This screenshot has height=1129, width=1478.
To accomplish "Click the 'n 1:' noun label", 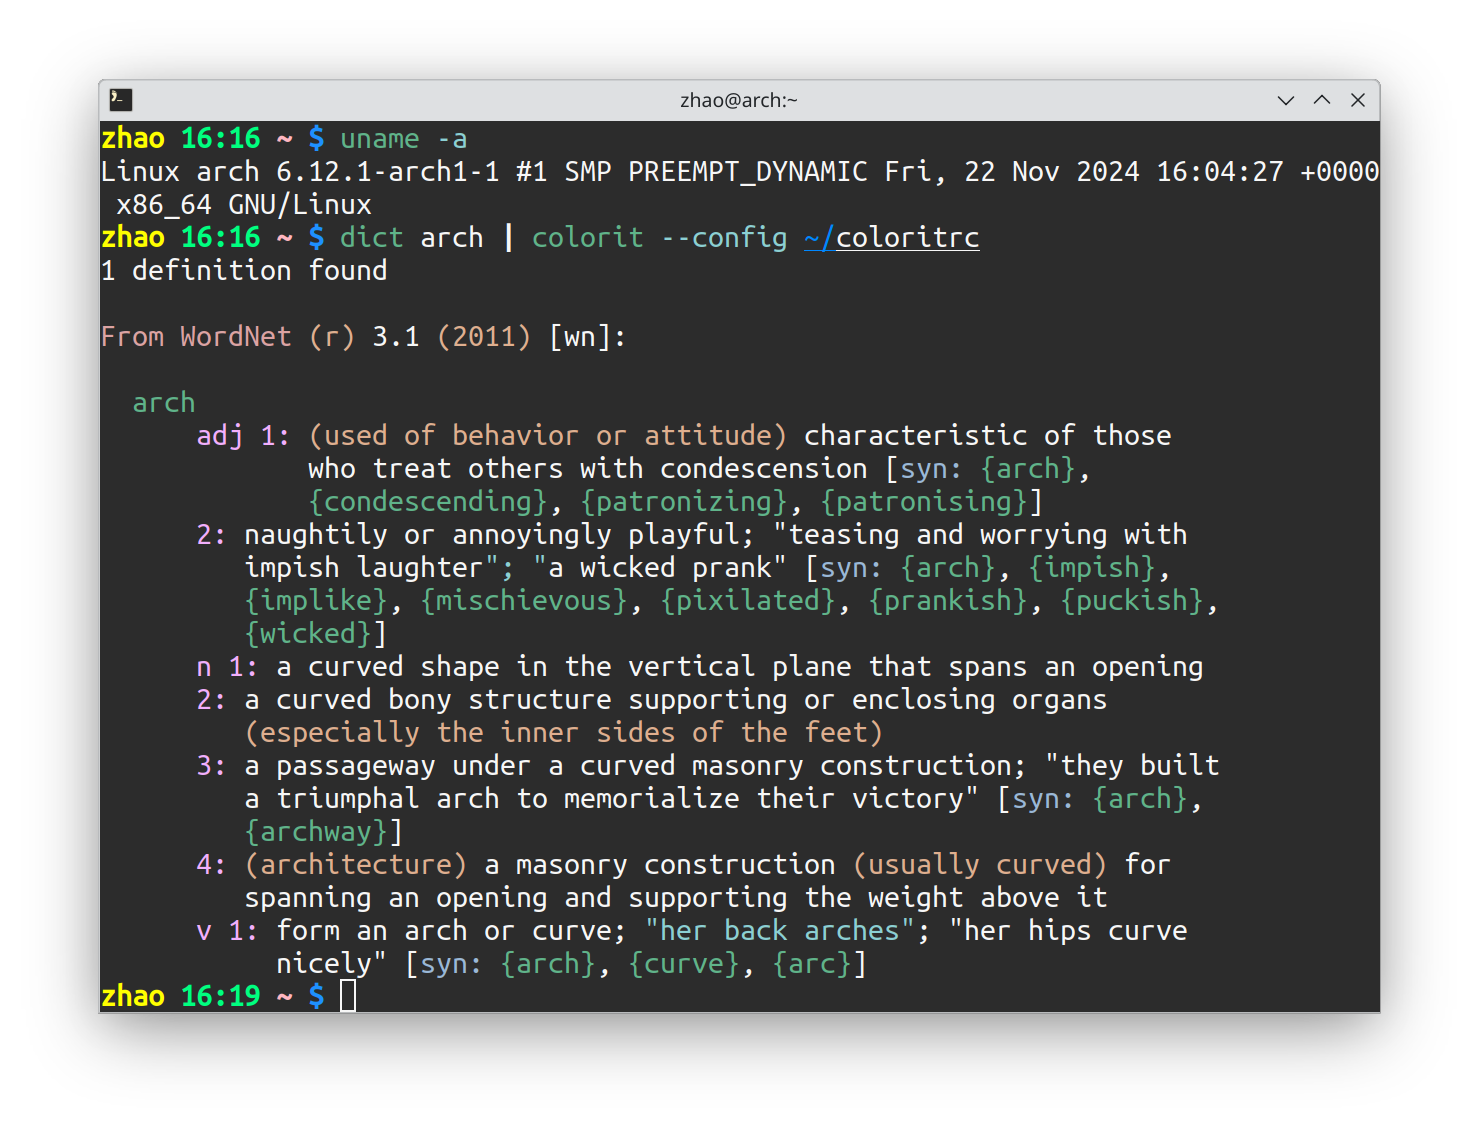I will click(x=227, y=666).
